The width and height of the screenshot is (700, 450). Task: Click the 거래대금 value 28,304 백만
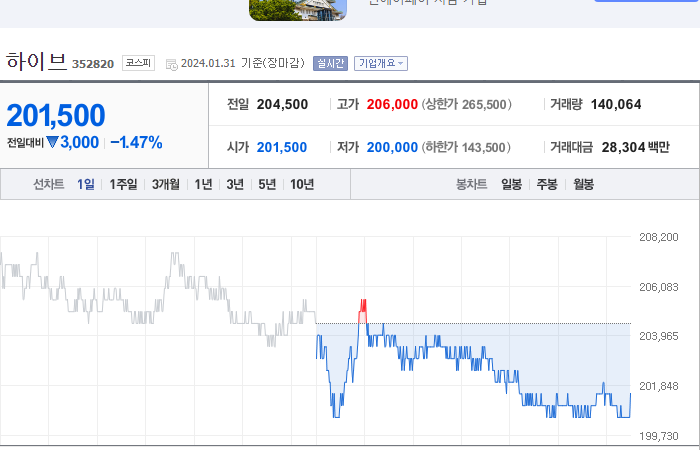pyautogui.click(x=636, y=147)
